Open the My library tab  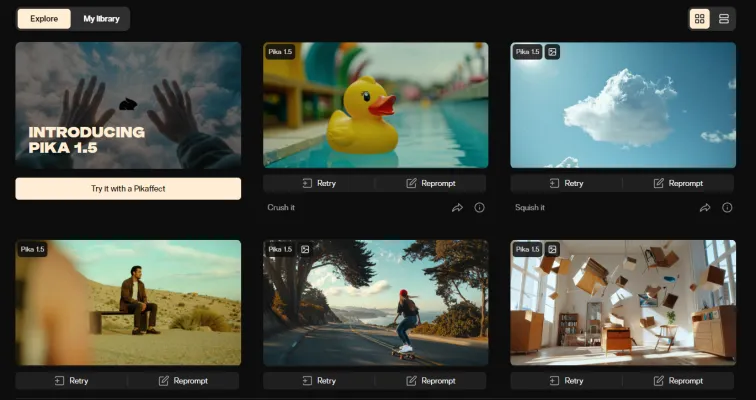[x=100, y=19]
